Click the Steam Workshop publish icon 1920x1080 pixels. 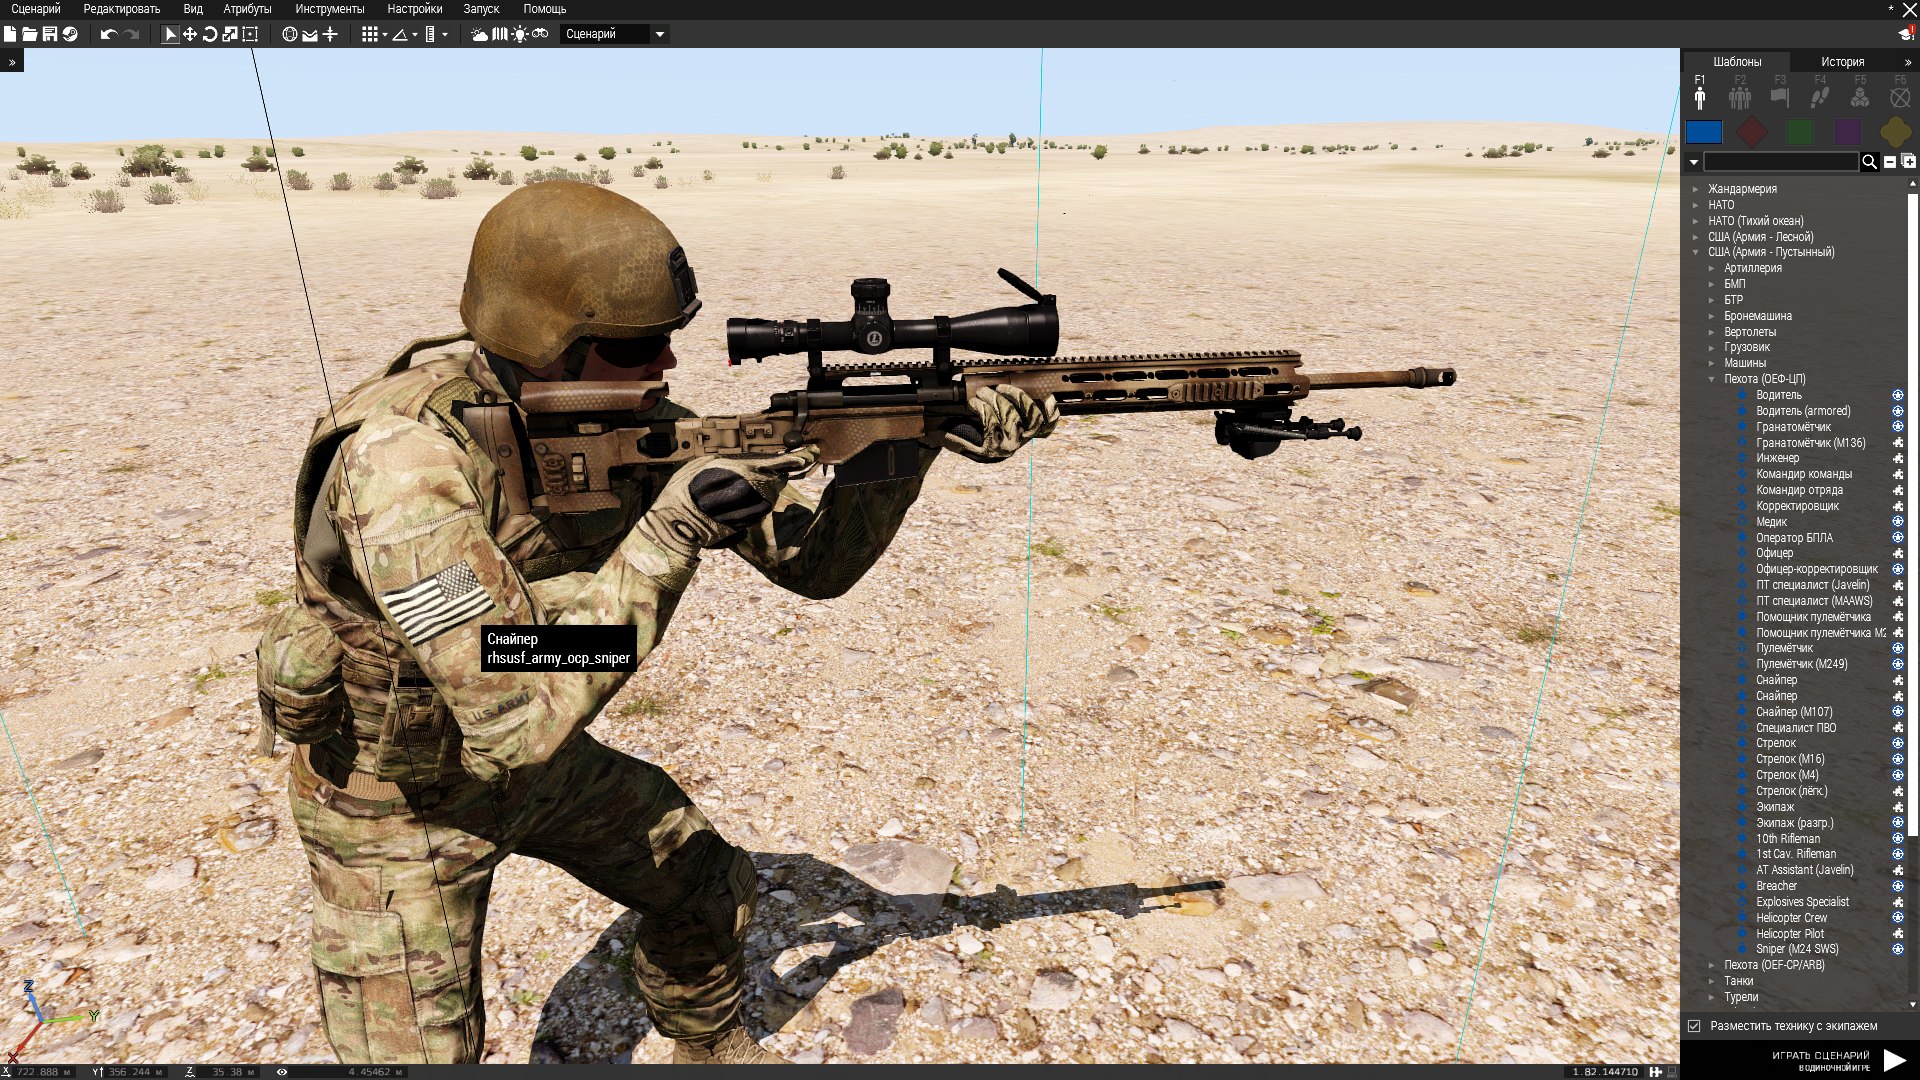pos(70,34)
